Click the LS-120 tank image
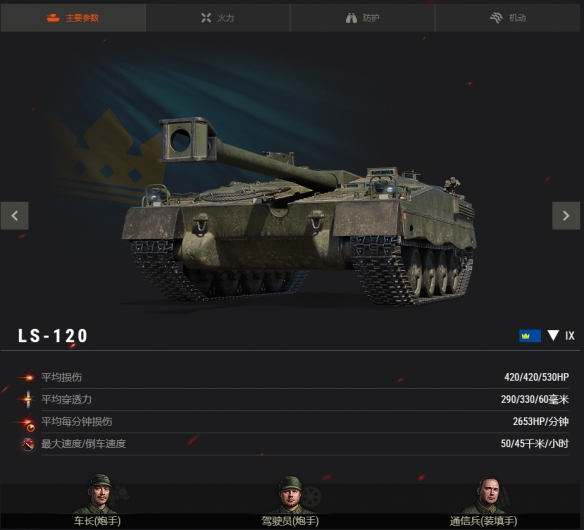The width and height of the screenshot is (584, 530). pyautogui.click(x=298, y=212)
